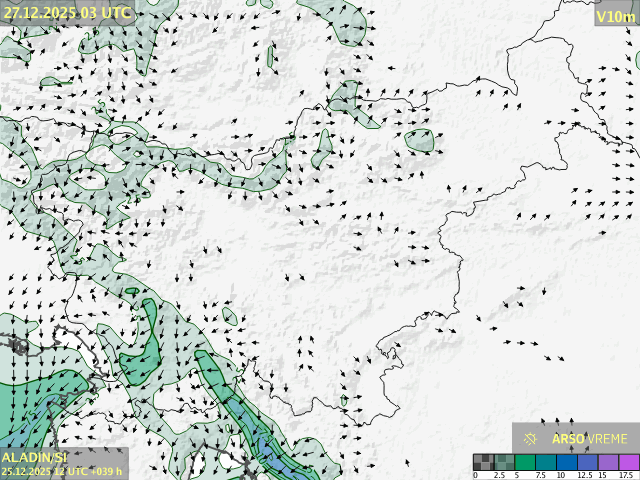
Task: Click the narrow green wind patch near top center
Action: (x=271, y=56)
